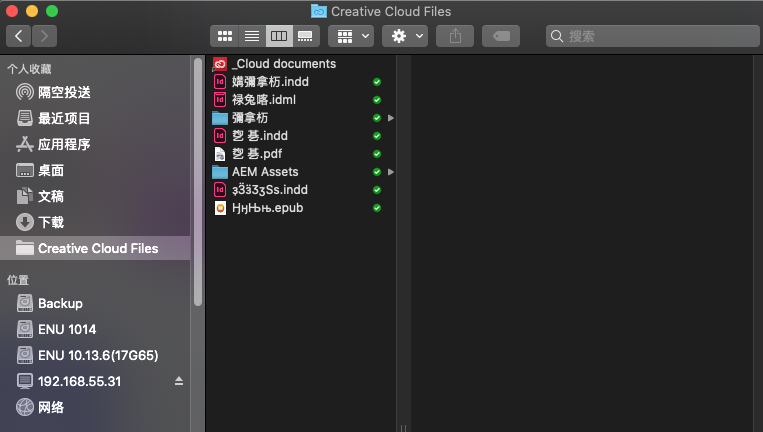This screenshot has height=432, width=763.
Task: Click the magnifier icon in search field
Action: [x=557, y=36]
